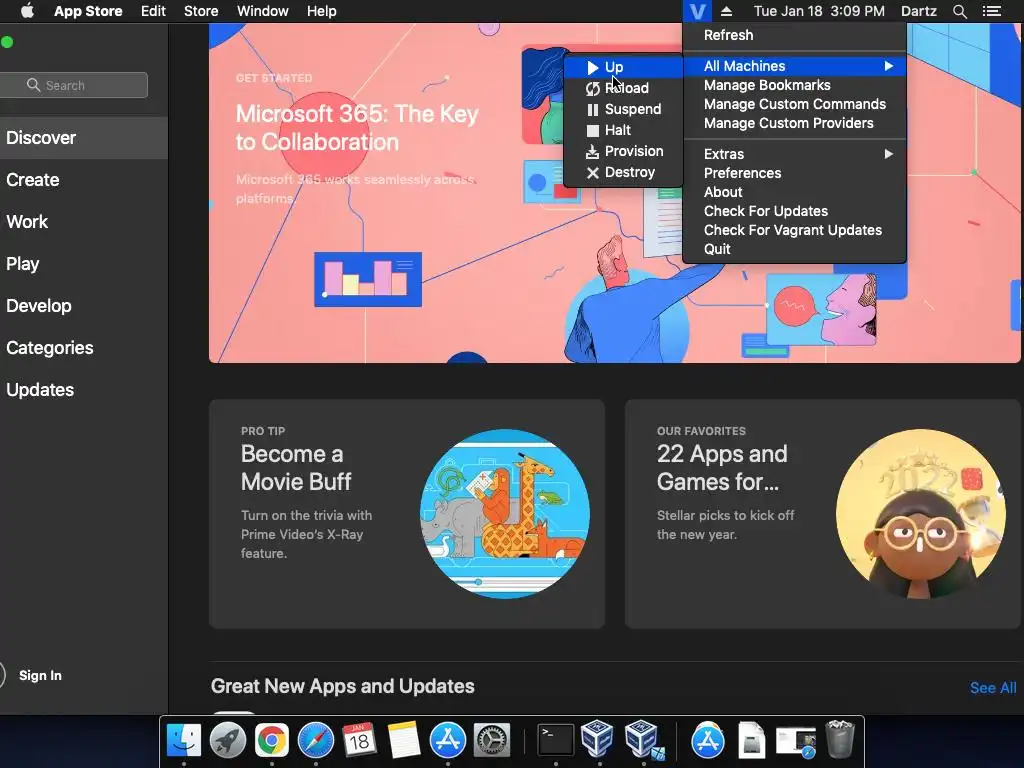The width and height of the screenshot is (1024, 768).
Task: Select Work in App Store sidebar
Action: click(84, 222)
